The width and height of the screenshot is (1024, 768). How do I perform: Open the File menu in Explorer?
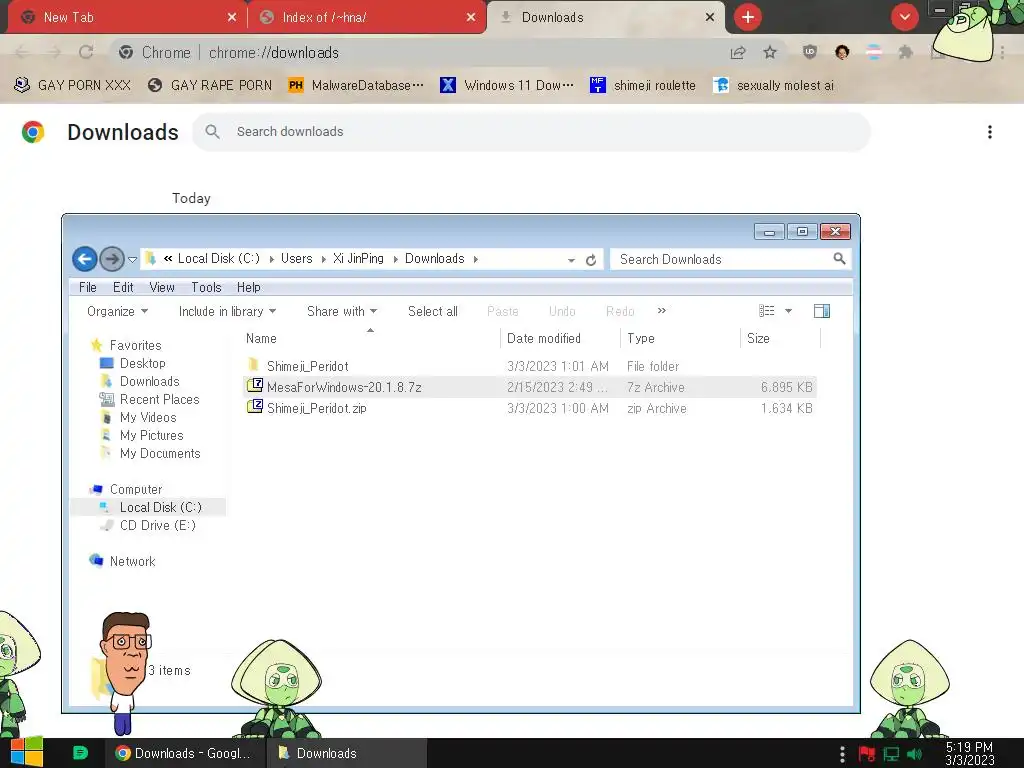[x=88, y=287]
